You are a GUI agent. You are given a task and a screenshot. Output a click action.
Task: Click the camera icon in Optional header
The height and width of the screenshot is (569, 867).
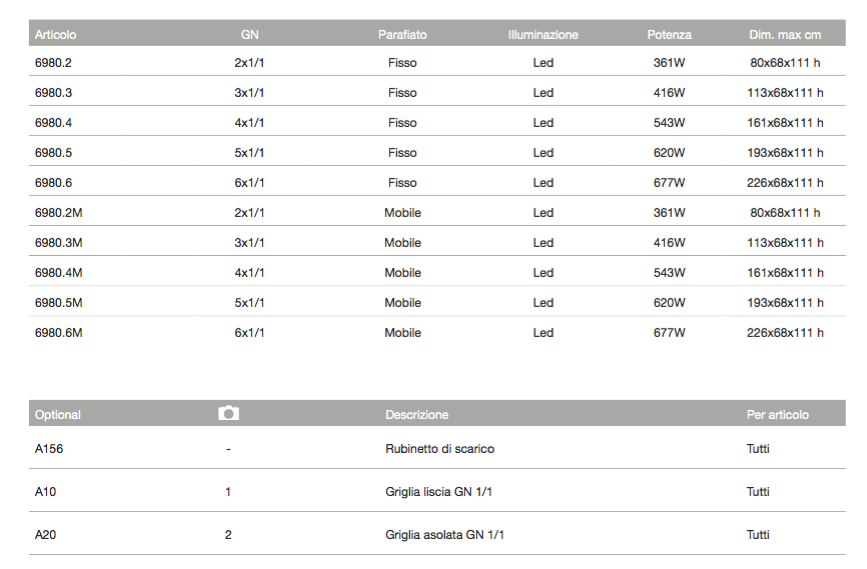tap(228, 413)
